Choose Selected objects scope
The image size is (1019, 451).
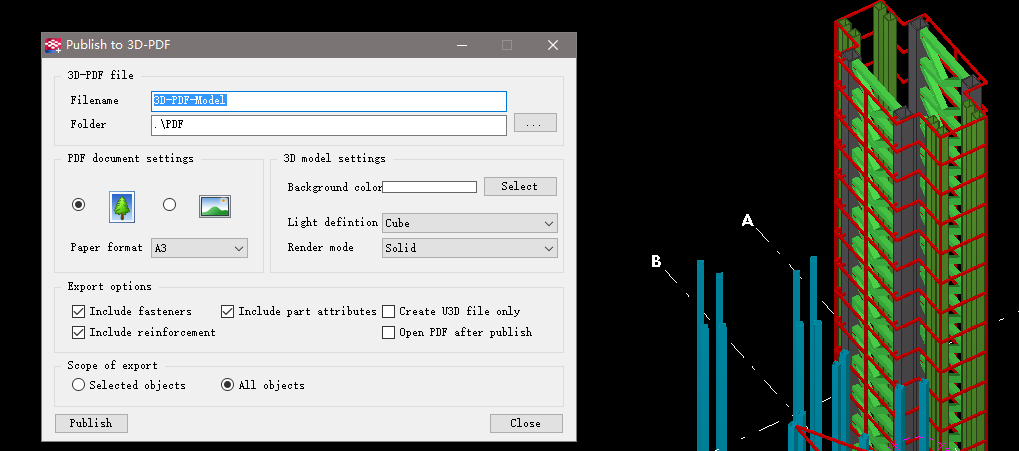click(79, 385)
